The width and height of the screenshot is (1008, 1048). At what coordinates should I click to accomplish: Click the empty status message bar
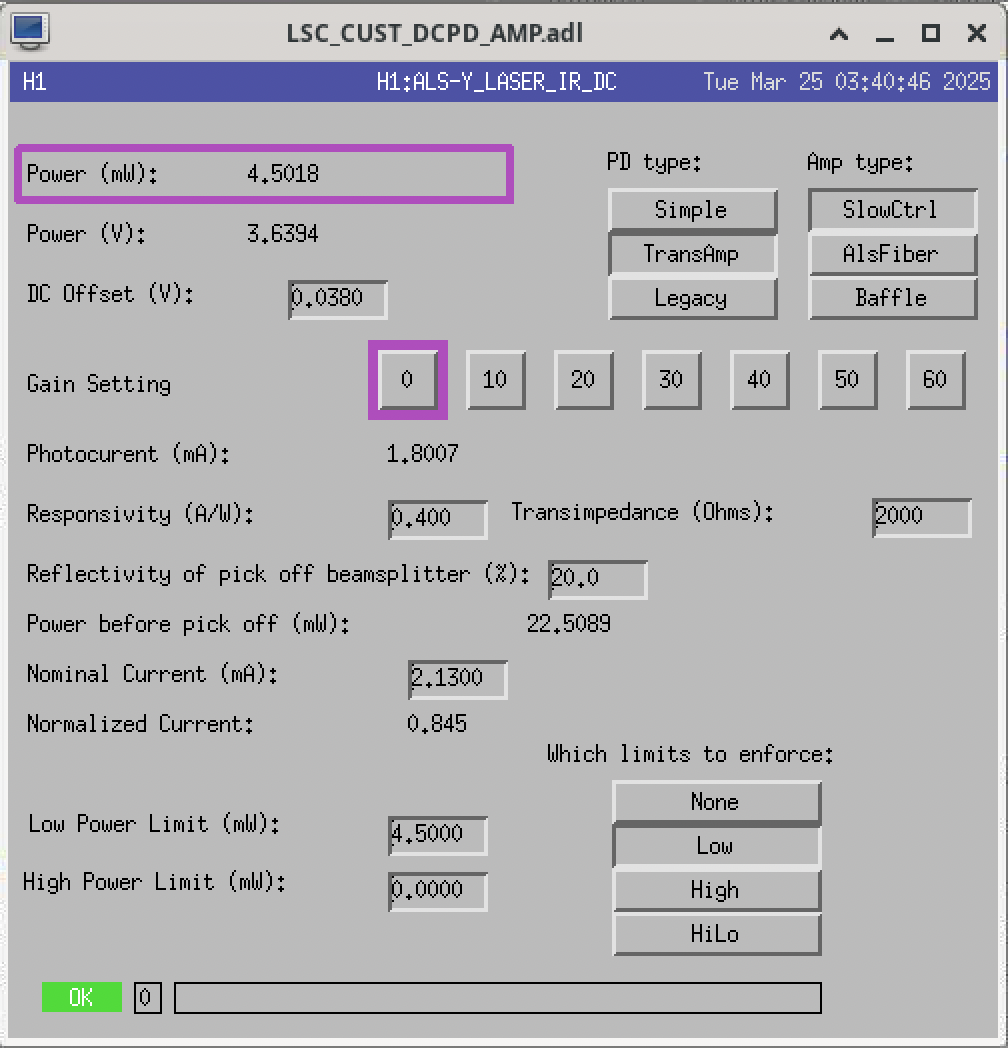pyautogui.click(x=497, y=997)
